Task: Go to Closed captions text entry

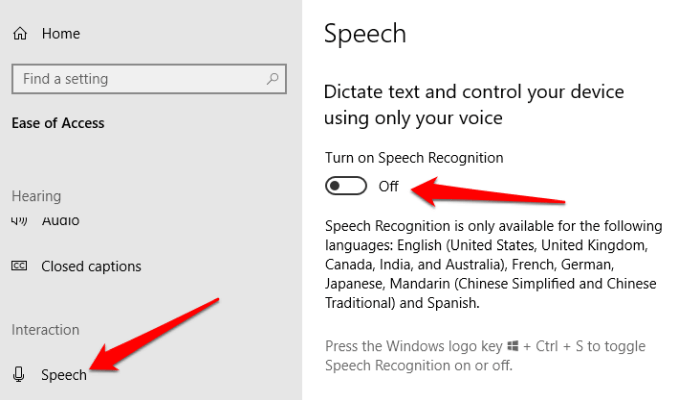Action: point(91,267)
